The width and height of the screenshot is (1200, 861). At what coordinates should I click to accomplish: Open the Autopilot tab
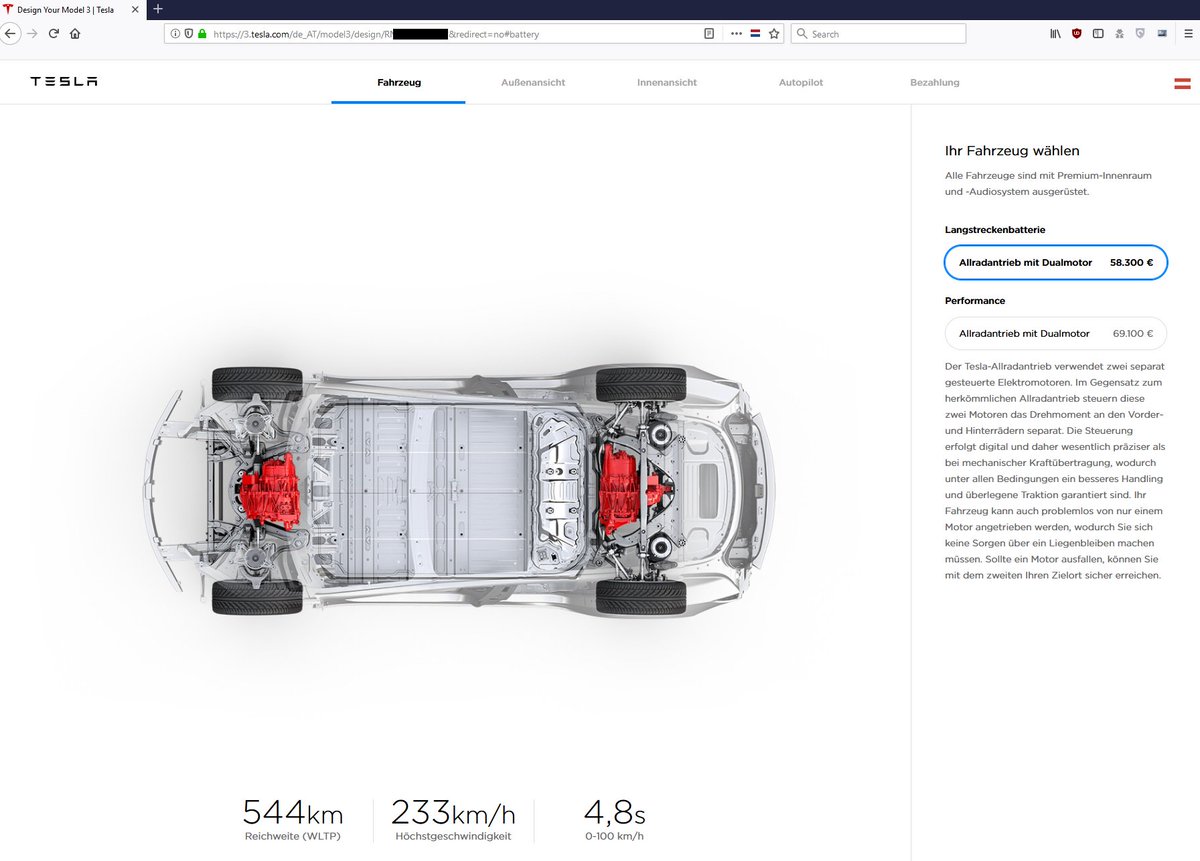(x=801, y=82)
